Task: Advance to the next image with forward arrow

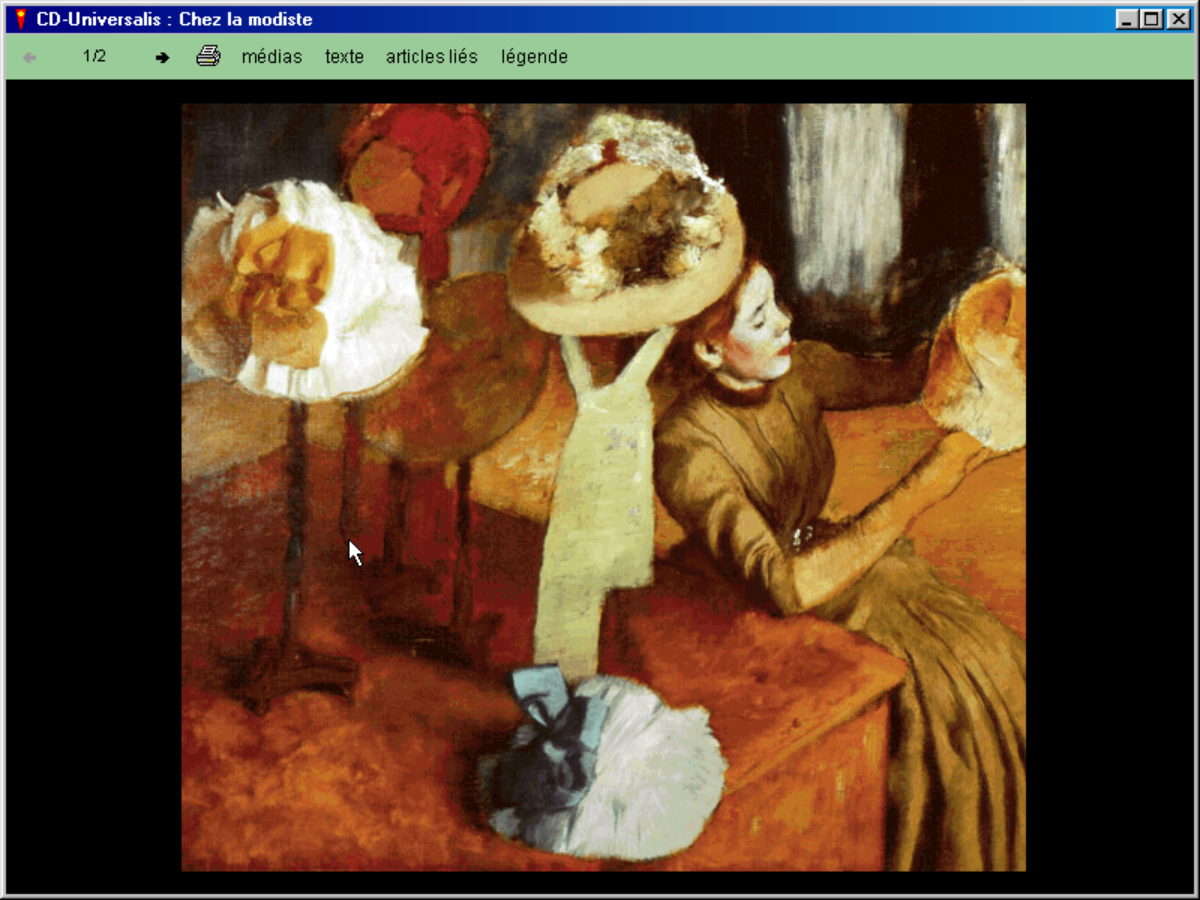Action: tap(162, 58)
